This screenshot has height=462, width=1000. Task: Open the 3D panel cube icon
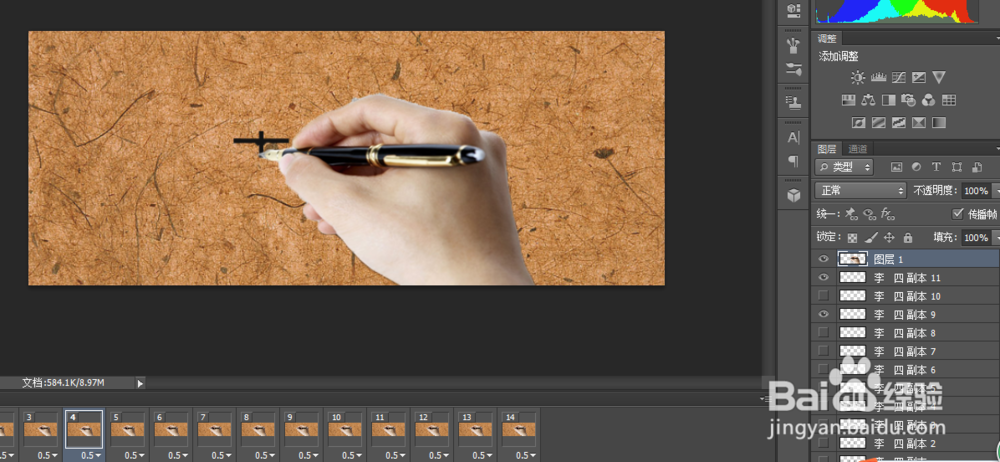point(793,196)
